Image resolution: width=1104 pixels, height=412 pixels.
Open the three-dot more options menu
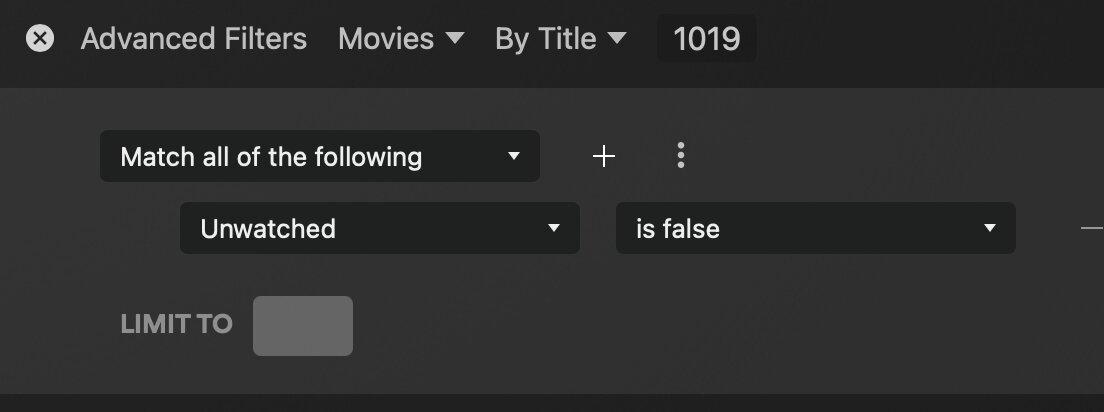(x=681, y=155)
